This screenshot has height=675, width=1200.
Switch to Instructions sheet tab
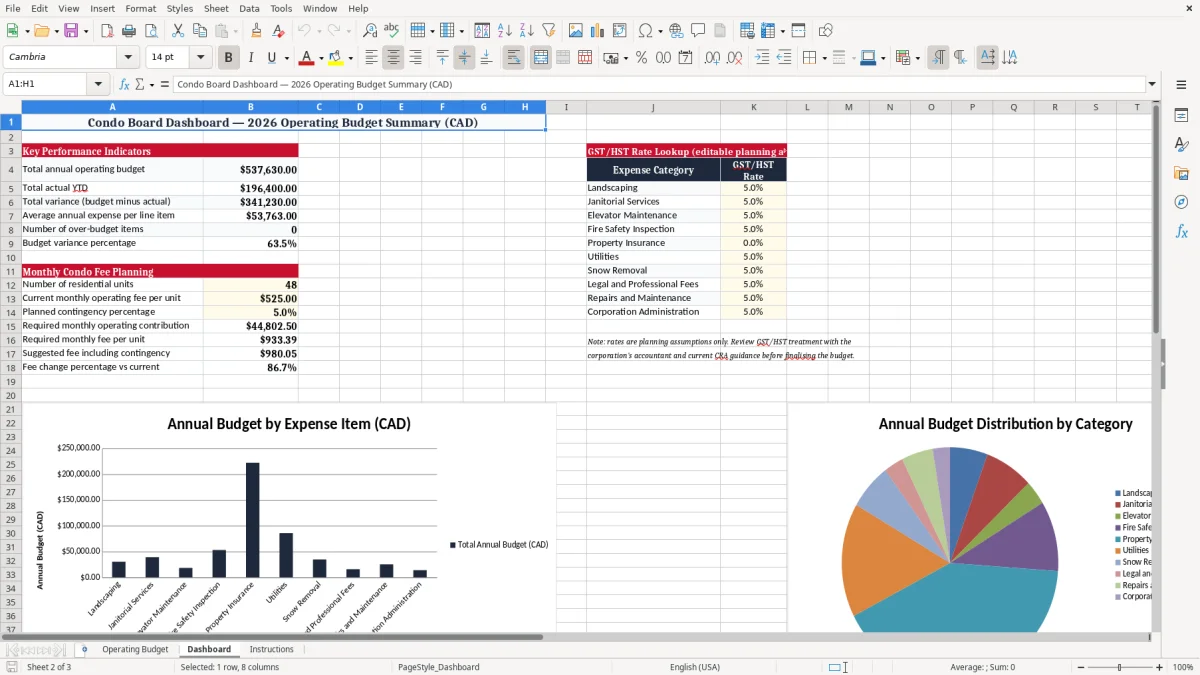(271, 649)
